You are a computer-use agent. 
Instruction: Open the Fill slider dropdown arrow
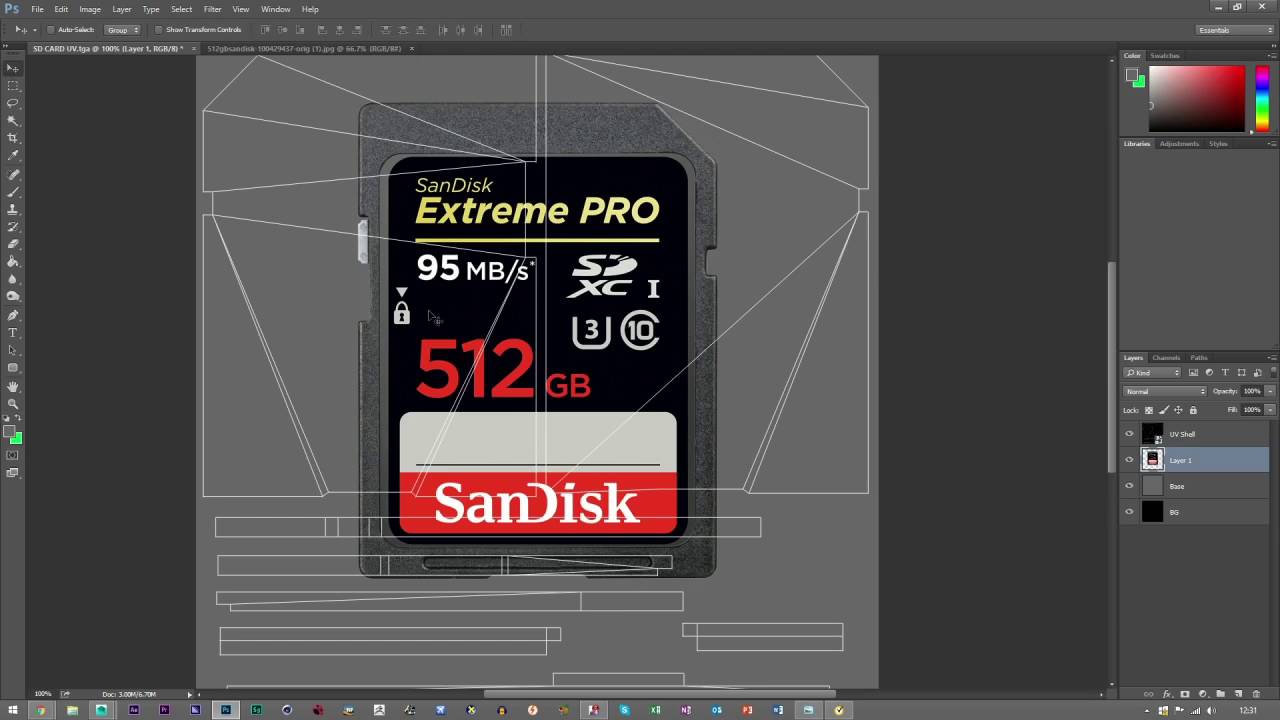click(x=1270, y=410)
